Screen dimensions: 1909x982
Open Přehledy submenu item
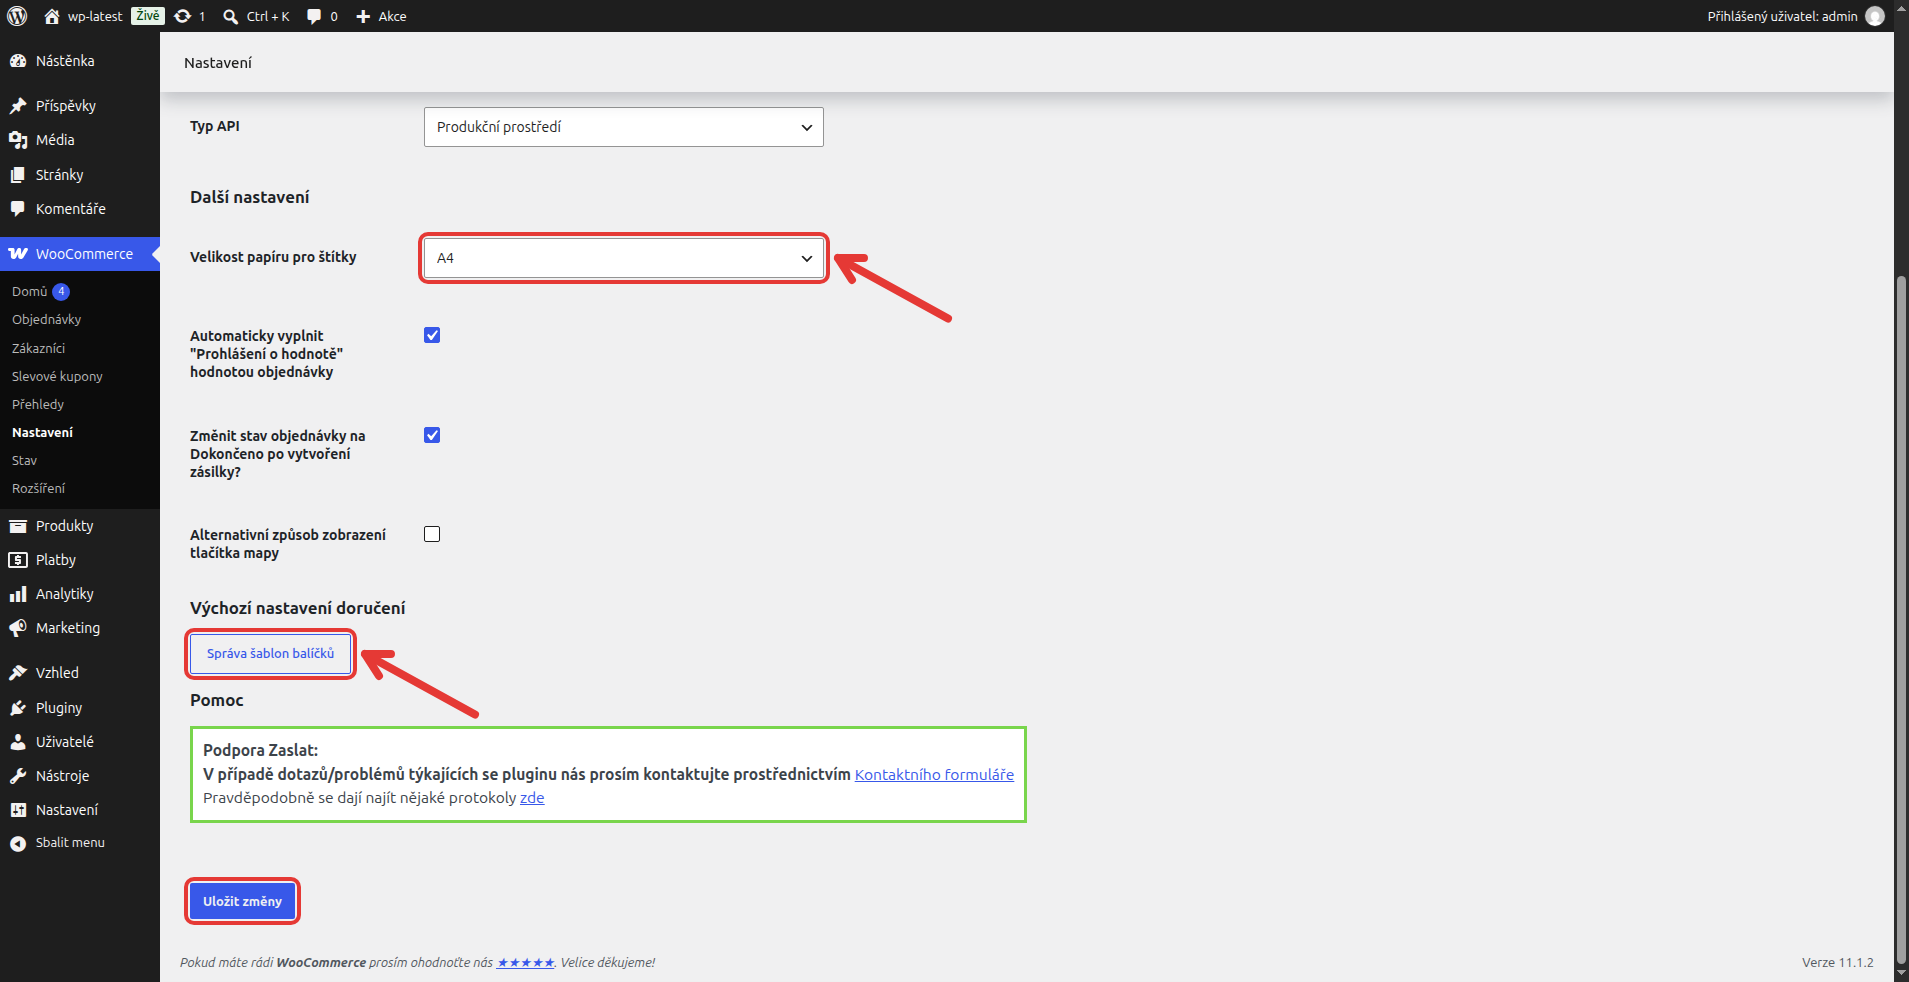tap(38, 404)
